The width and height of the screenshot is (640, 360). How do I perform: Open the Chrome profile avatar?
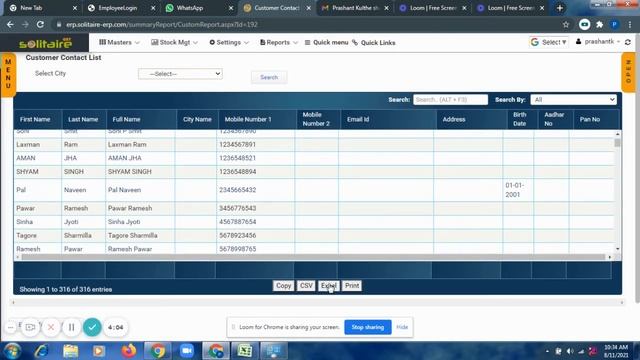pos(614,24)
